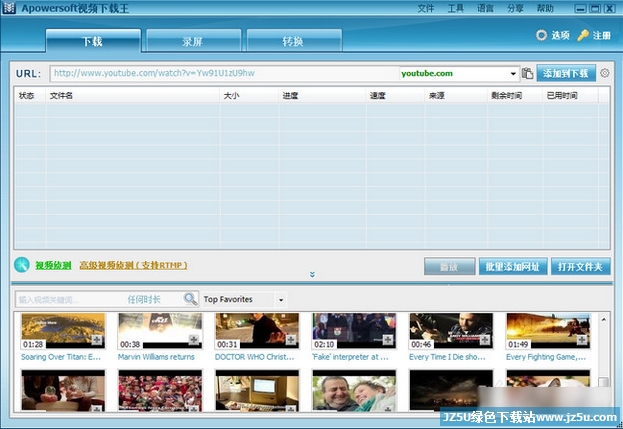Open 视频侦测 link
The image size is (623, 429).
(x=53, y=265)
